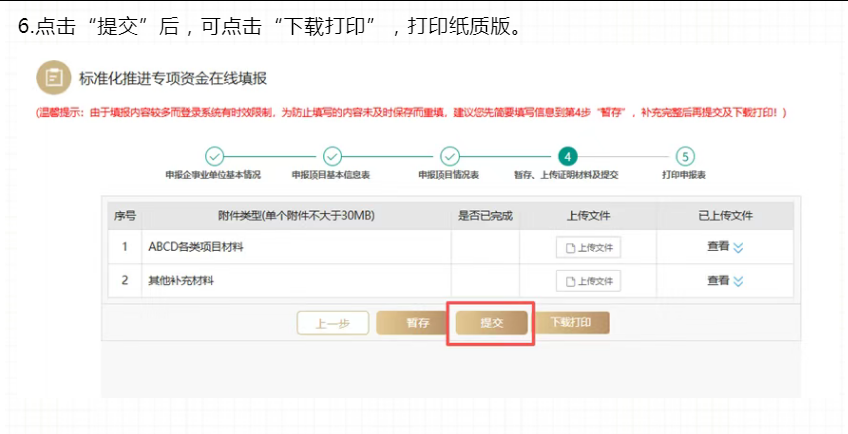Image resolution: width=848 pixels, height=434 pixels.
Task: Click column header 已上传文件
Action: [725, 216]
